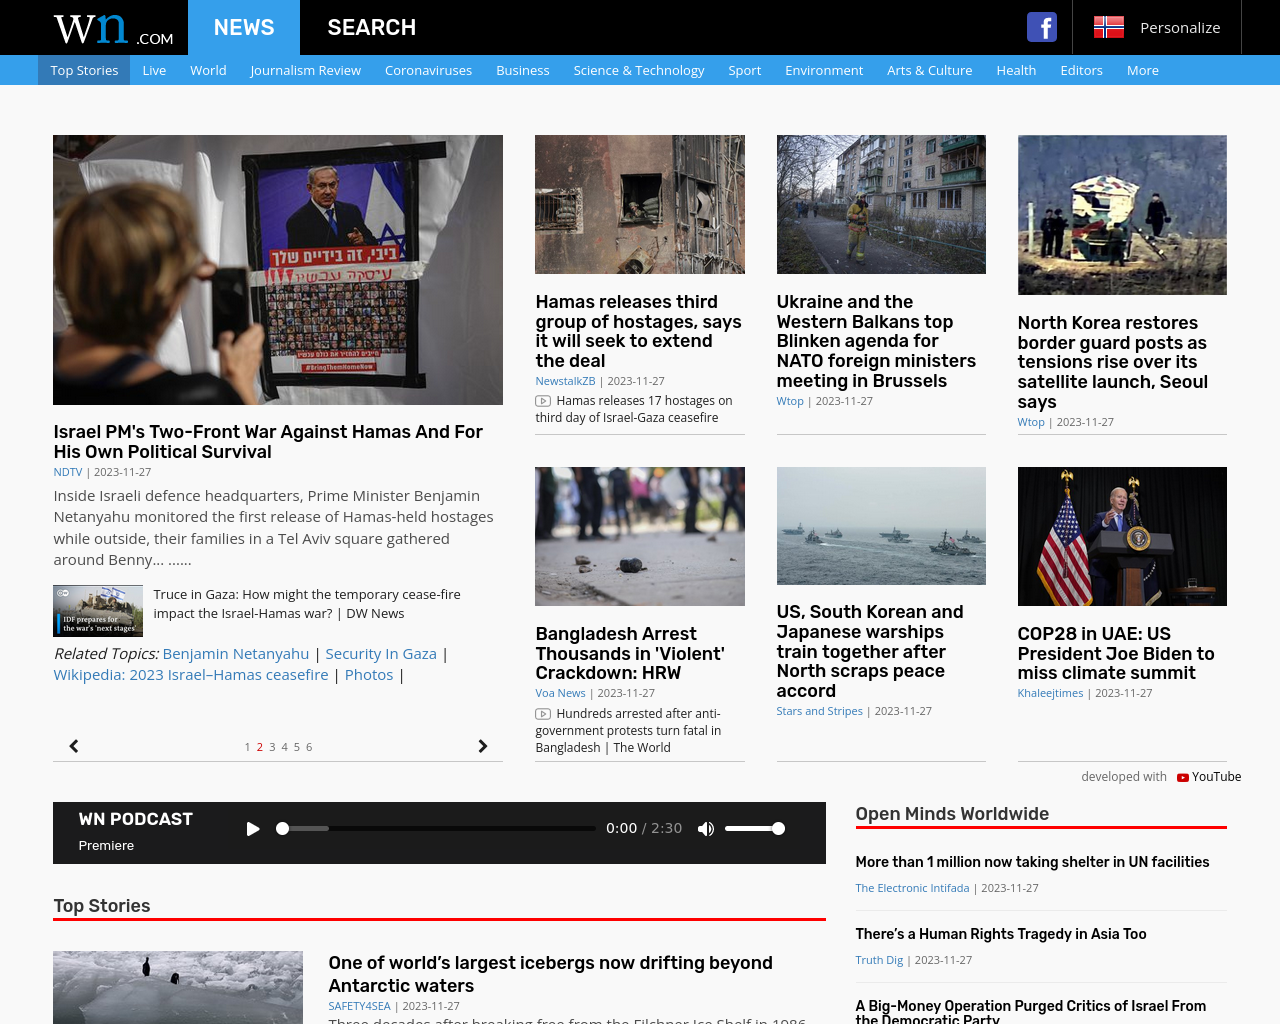
Task: Open Environment section
Action: pos(824,70)
